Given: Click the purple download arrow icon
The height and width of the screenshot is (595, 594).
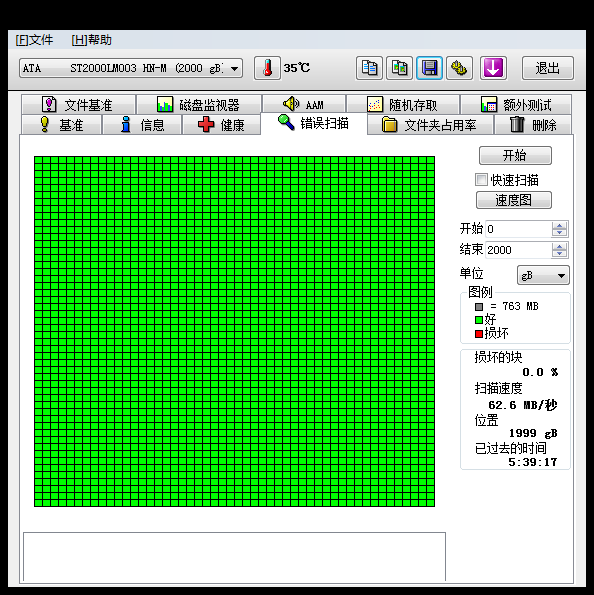Looking at the screenshot, I should [493, 68].
